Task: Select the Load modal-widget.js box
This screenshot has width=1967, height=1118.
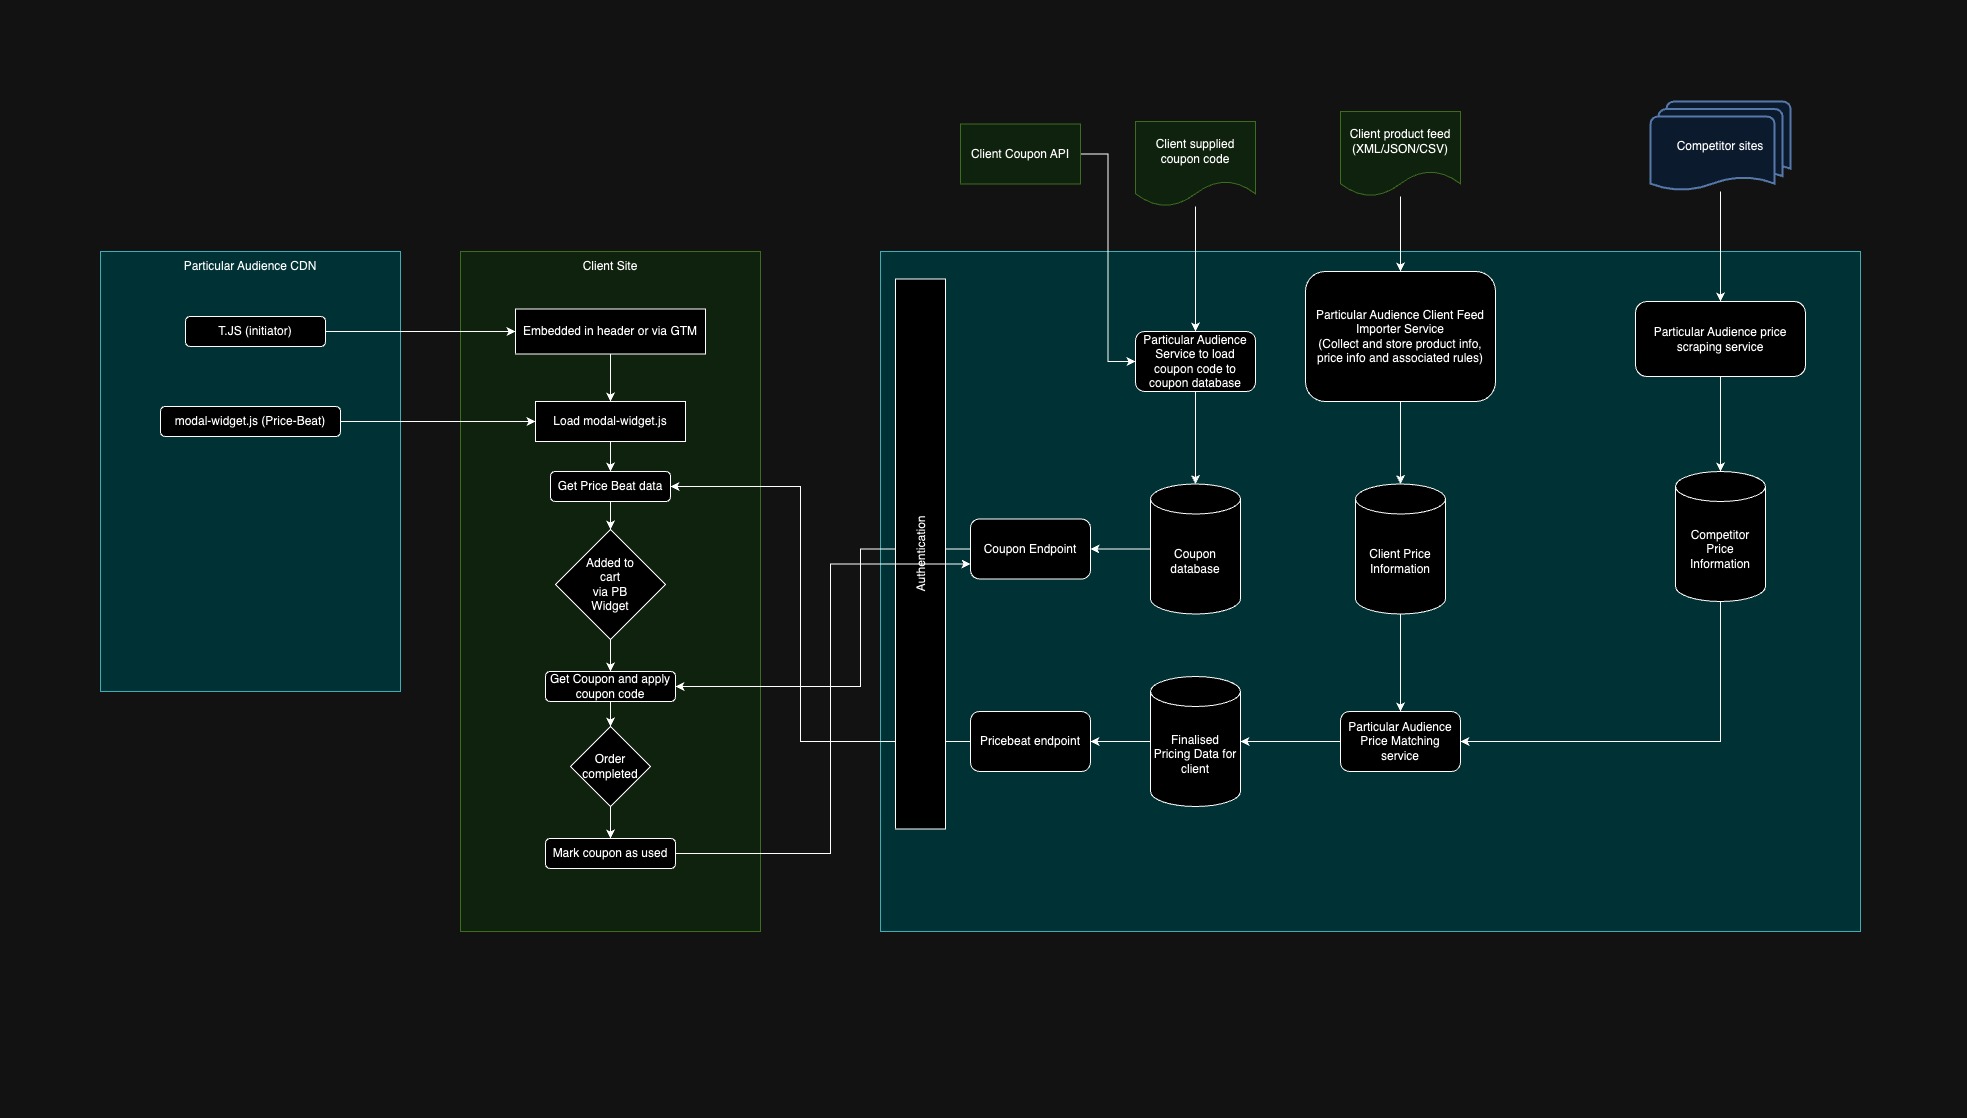Action: coord(610,421)
